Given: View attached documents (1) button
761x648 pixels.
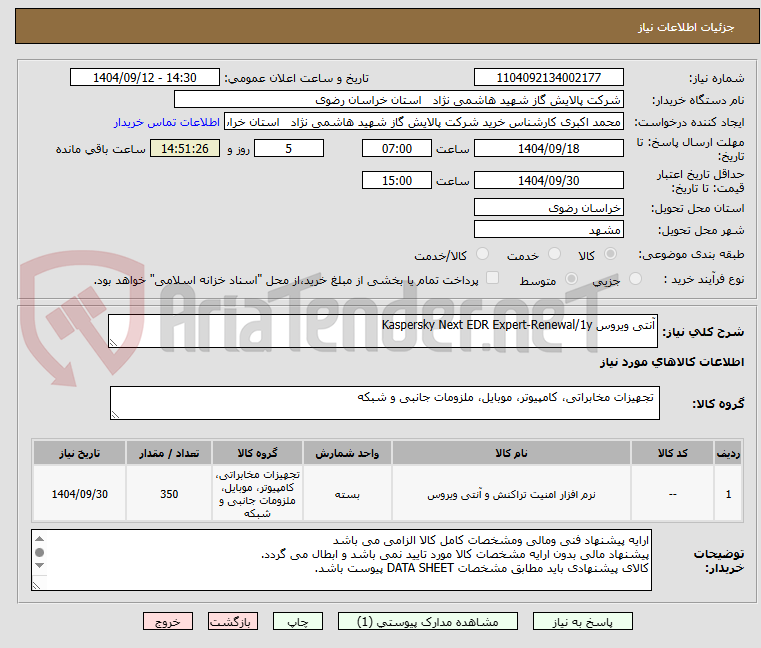Looking at the screenshot, I should pyautogui.click(x=428, y=621).
